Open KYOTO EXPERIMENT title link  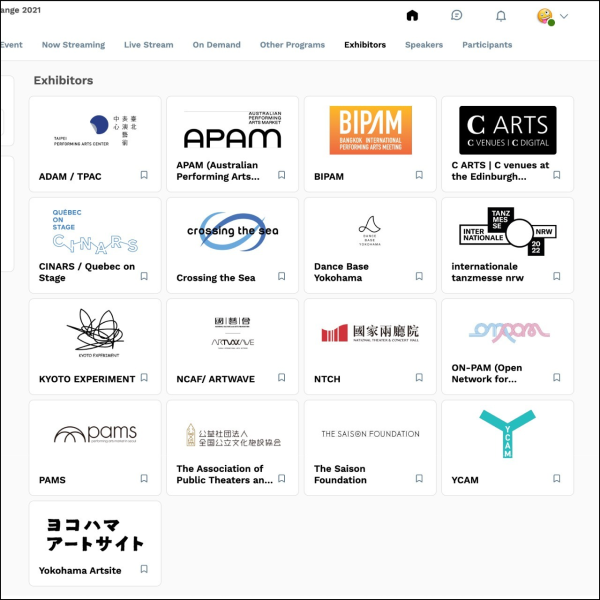[x=87, y=379]
